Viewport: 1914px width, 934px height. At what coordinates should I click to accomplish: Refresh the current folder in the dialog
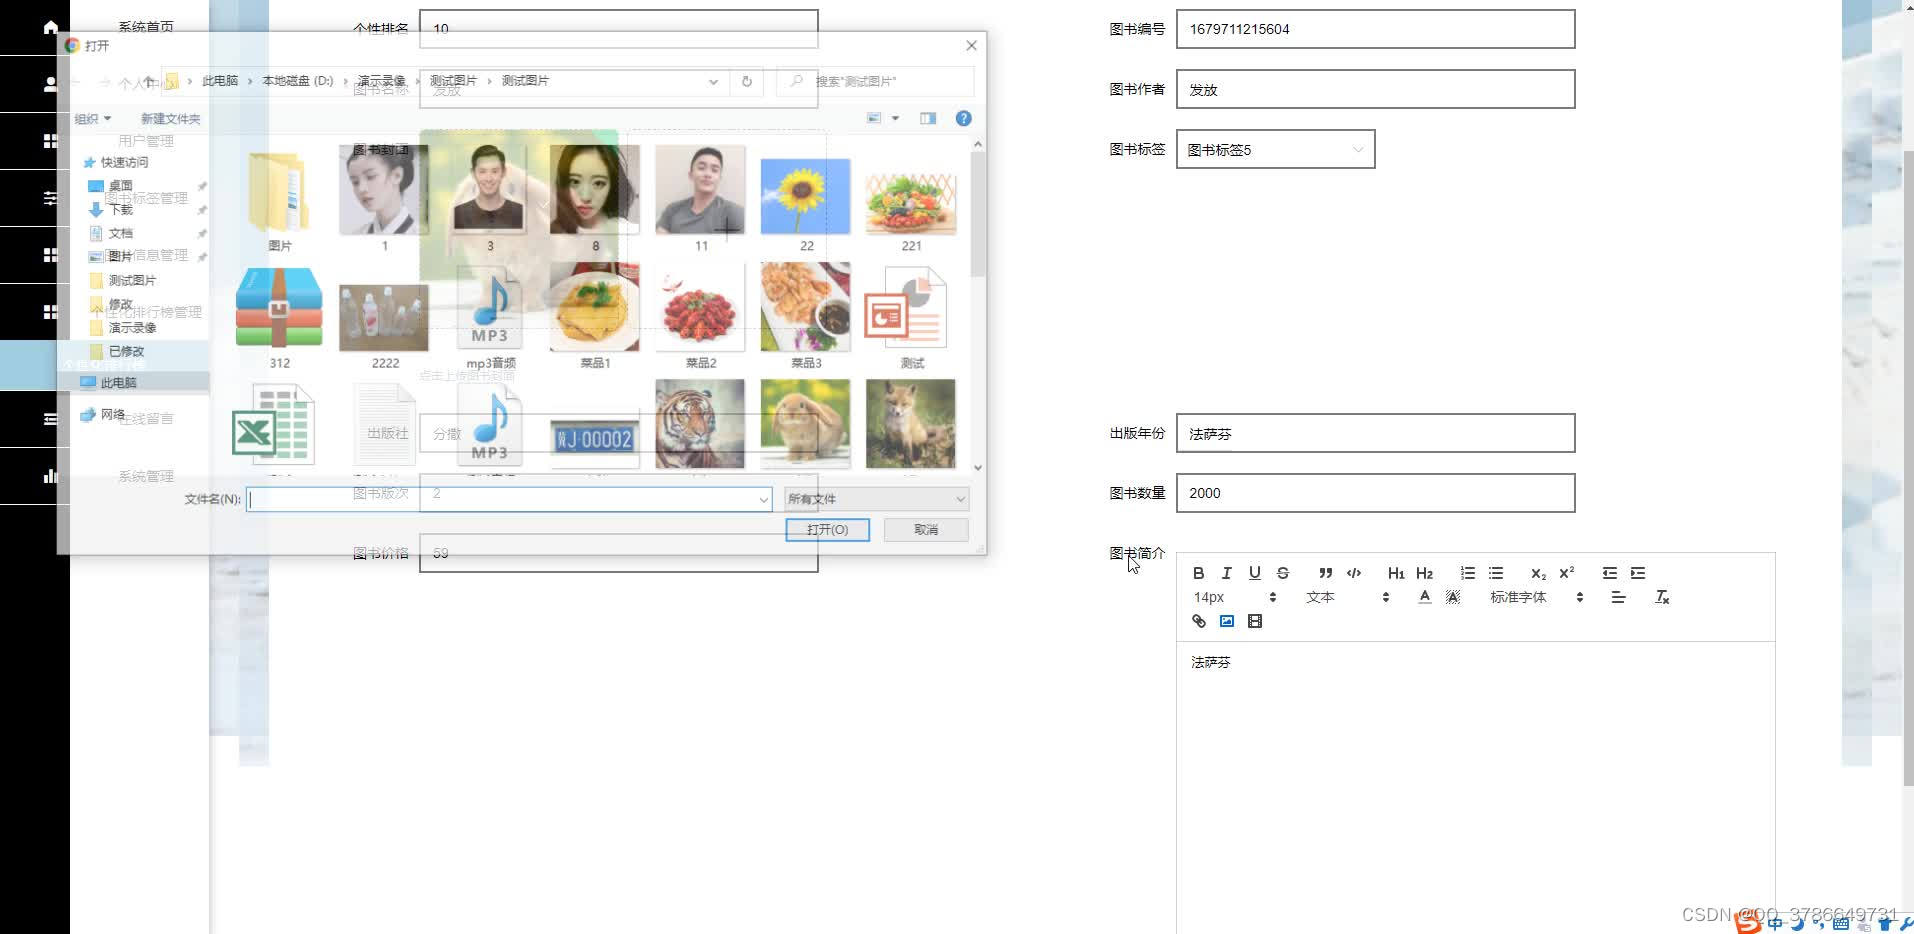point(747,81)
